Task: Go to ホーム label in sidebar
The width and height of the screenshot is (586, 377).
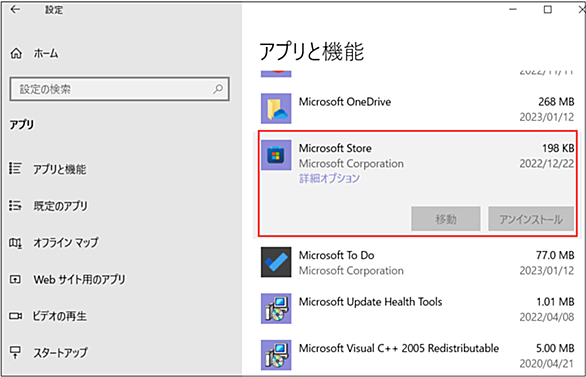Action: (x=46, y=53)
